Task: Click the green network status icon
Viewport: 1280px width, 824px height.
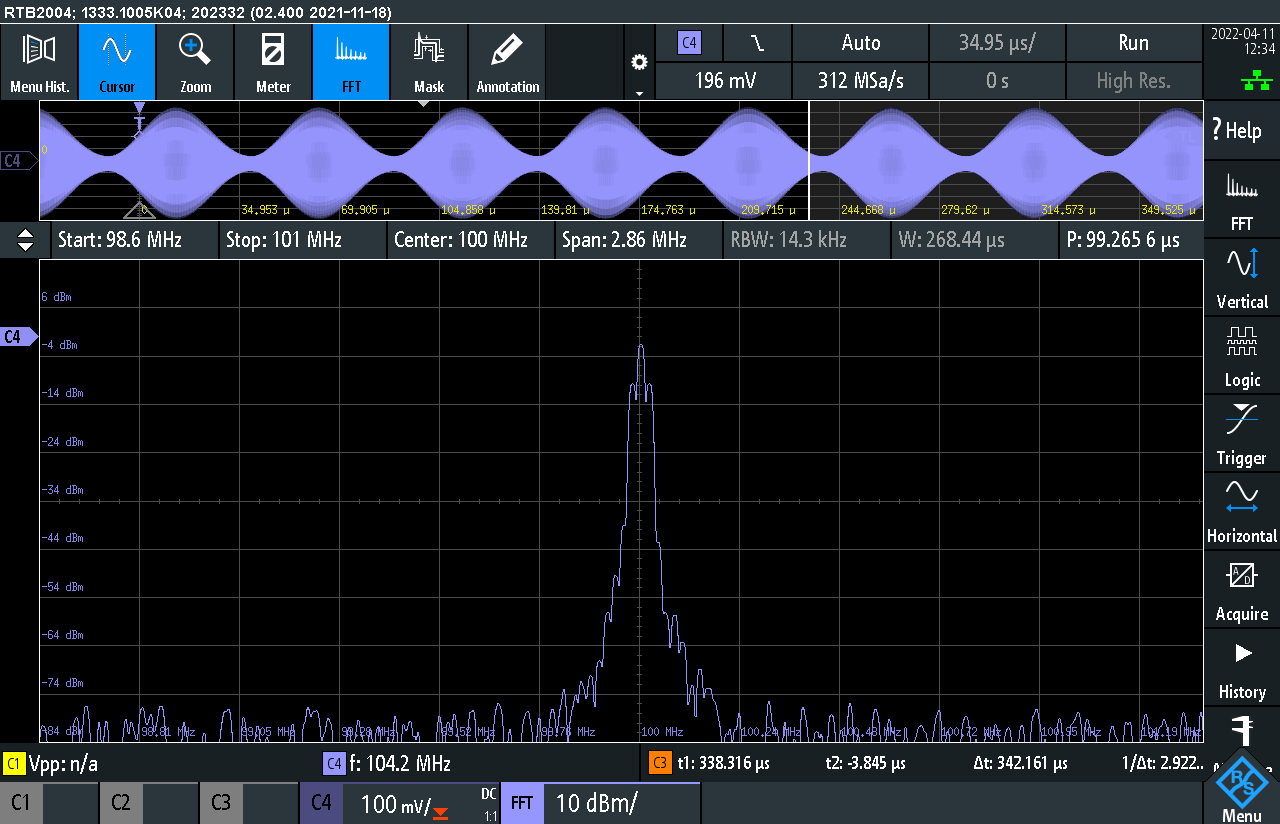Action: point(1256,82)
